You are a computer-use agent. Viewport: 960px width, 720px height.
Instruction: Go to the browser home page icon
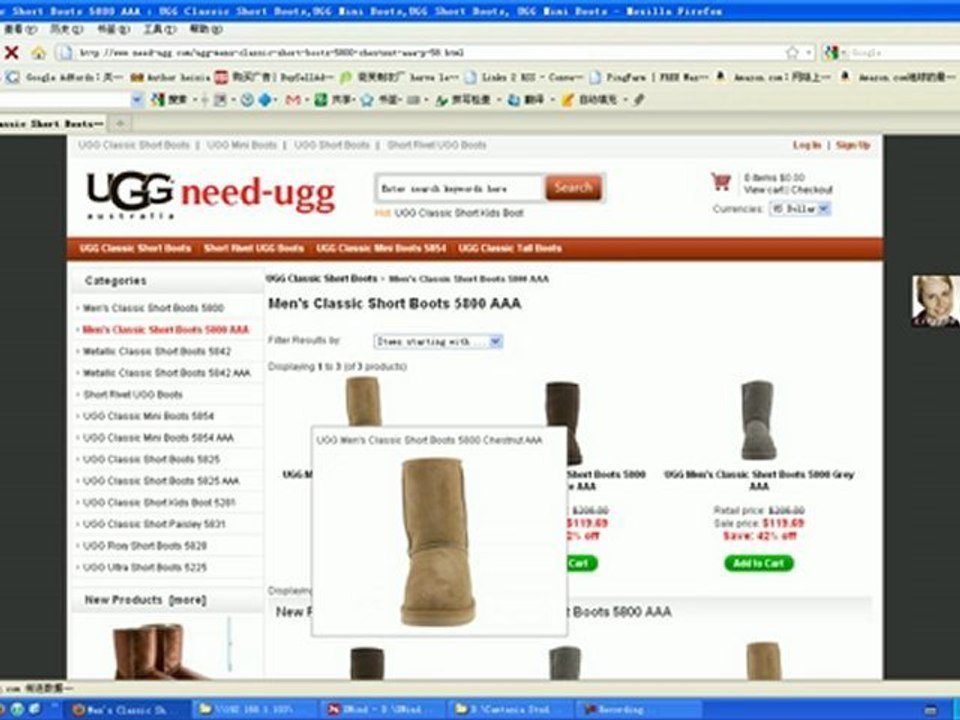click(x=39, y=53)
